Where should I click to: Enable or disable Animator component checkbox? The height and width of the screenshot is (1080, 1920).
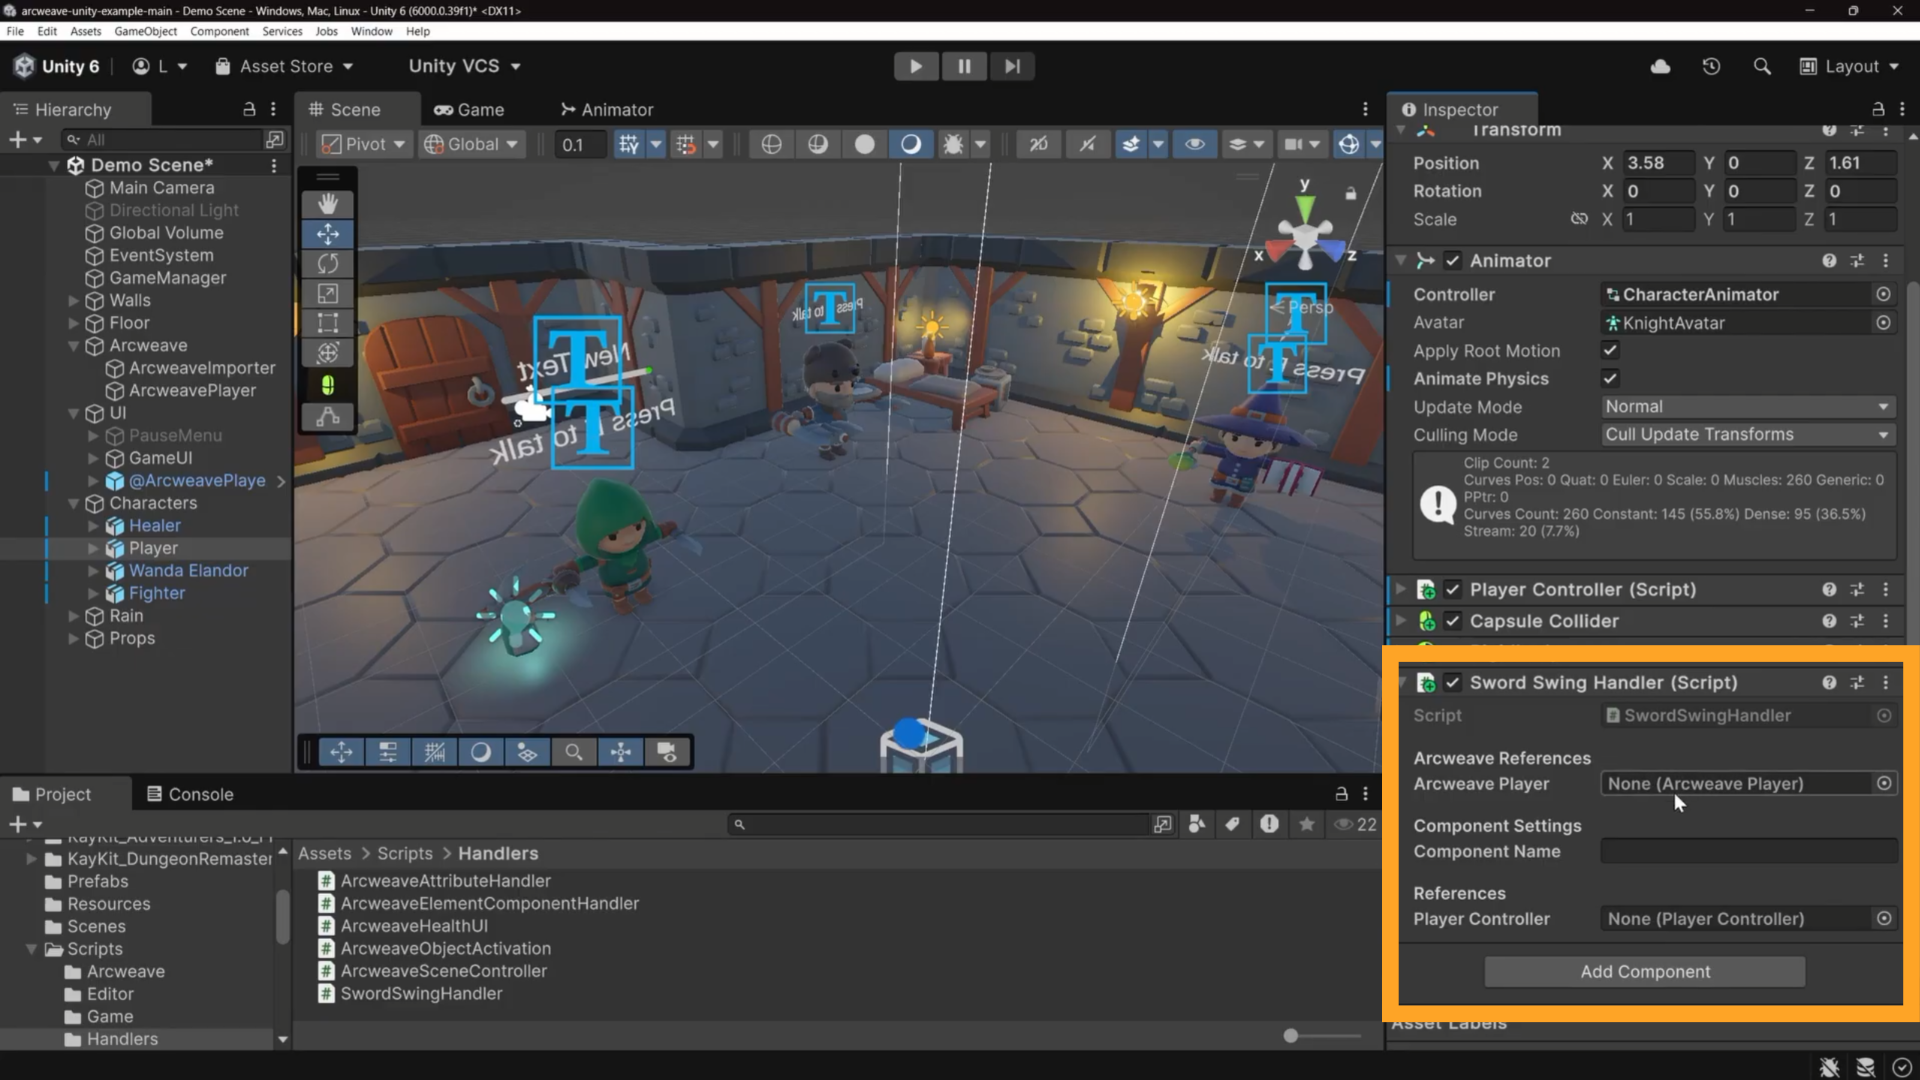pyautogui.click(x=1453, y=261)
